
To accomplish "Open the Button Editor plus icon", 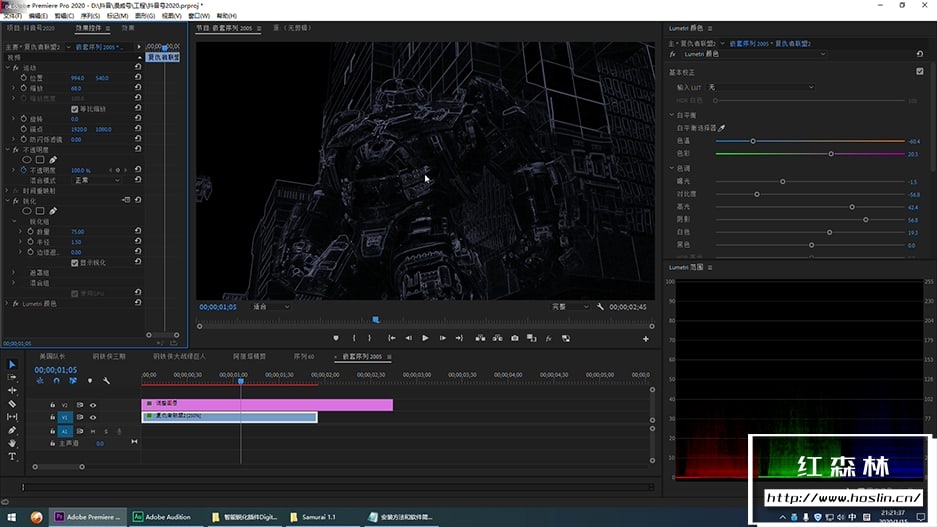I will point(645,339).
